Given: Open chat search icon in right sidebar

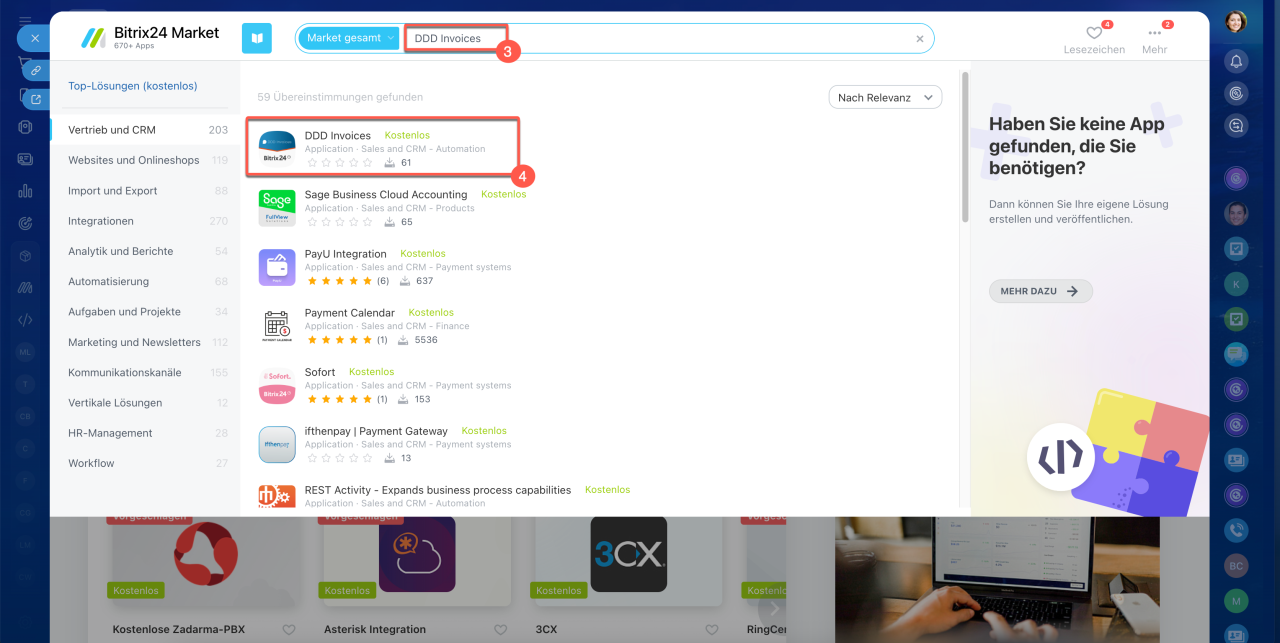Looking at the screenshot, I should [1236, 125].
